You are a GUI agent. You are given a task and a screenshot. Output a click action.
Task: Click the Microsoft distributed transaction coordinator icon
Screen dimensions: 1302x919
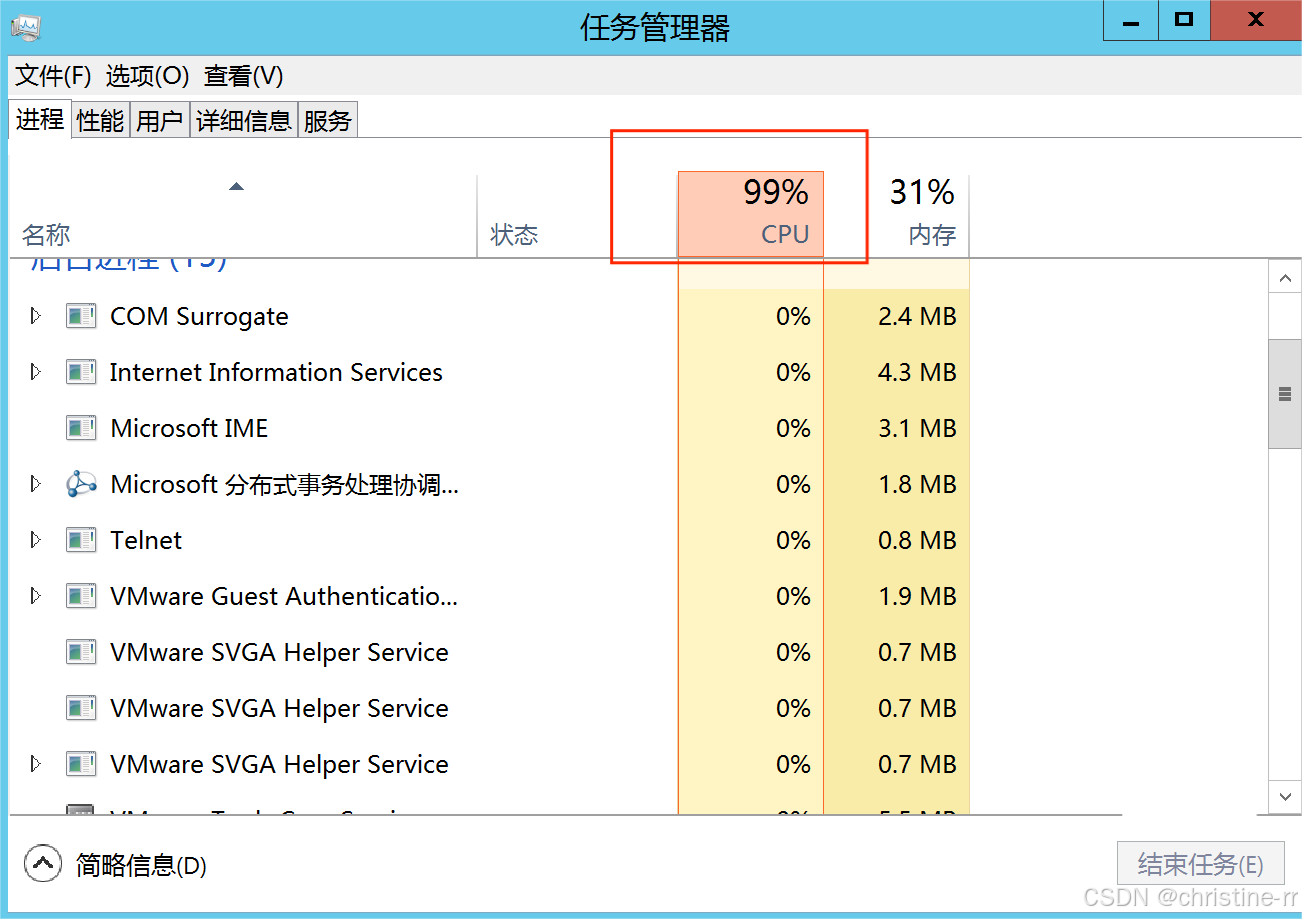tap(81, 485)
